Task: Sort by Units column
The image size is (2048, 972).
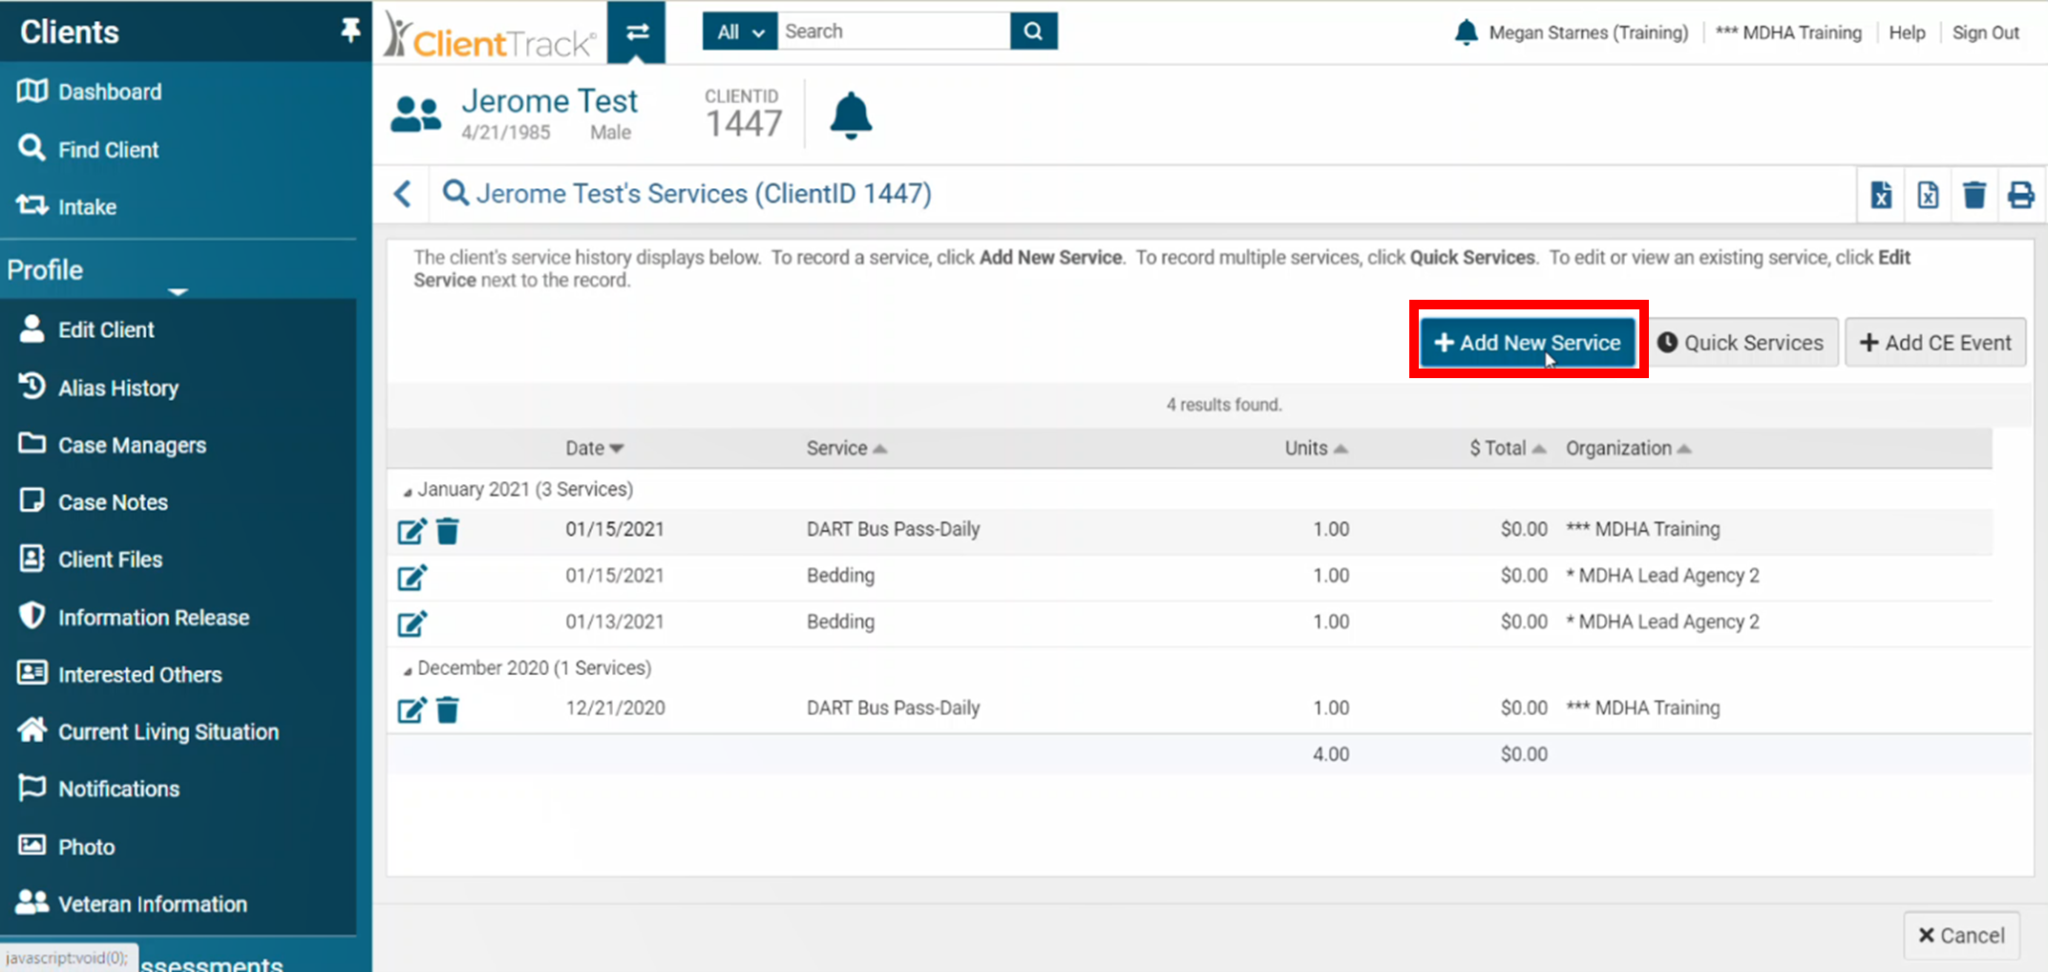Action: coord(1316,448)
